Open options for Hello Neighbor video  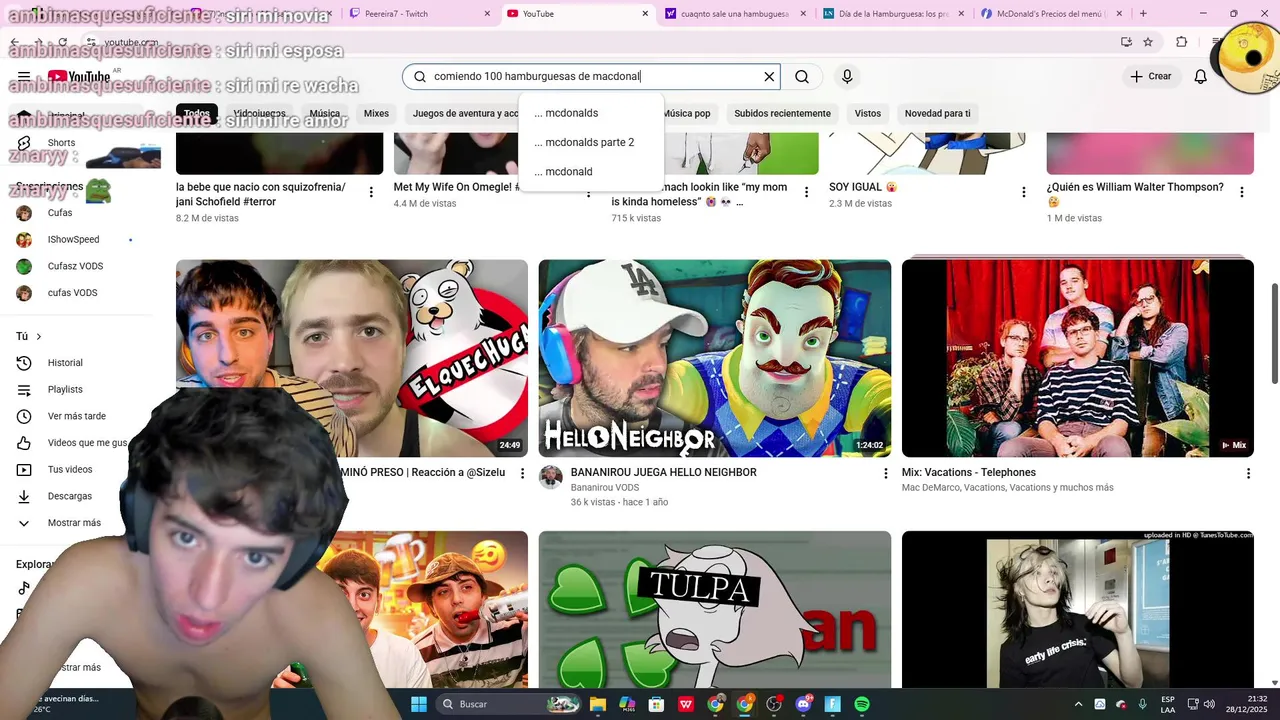tap(885, 473)
